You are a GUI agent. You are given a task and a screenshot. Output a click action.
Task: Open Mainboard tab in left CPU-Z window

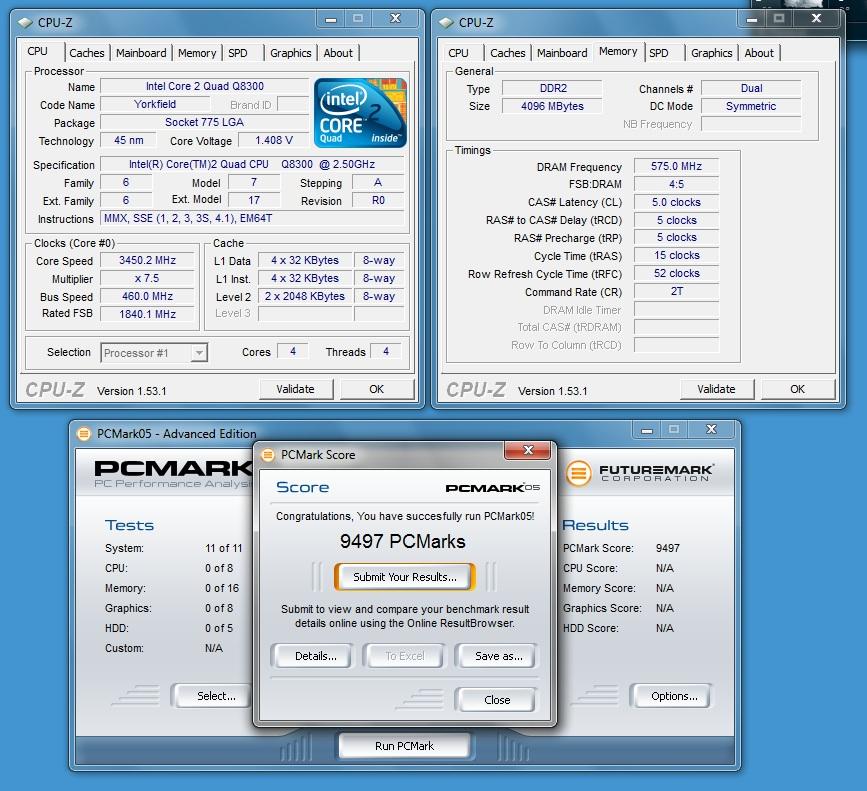tap(141, 53)
